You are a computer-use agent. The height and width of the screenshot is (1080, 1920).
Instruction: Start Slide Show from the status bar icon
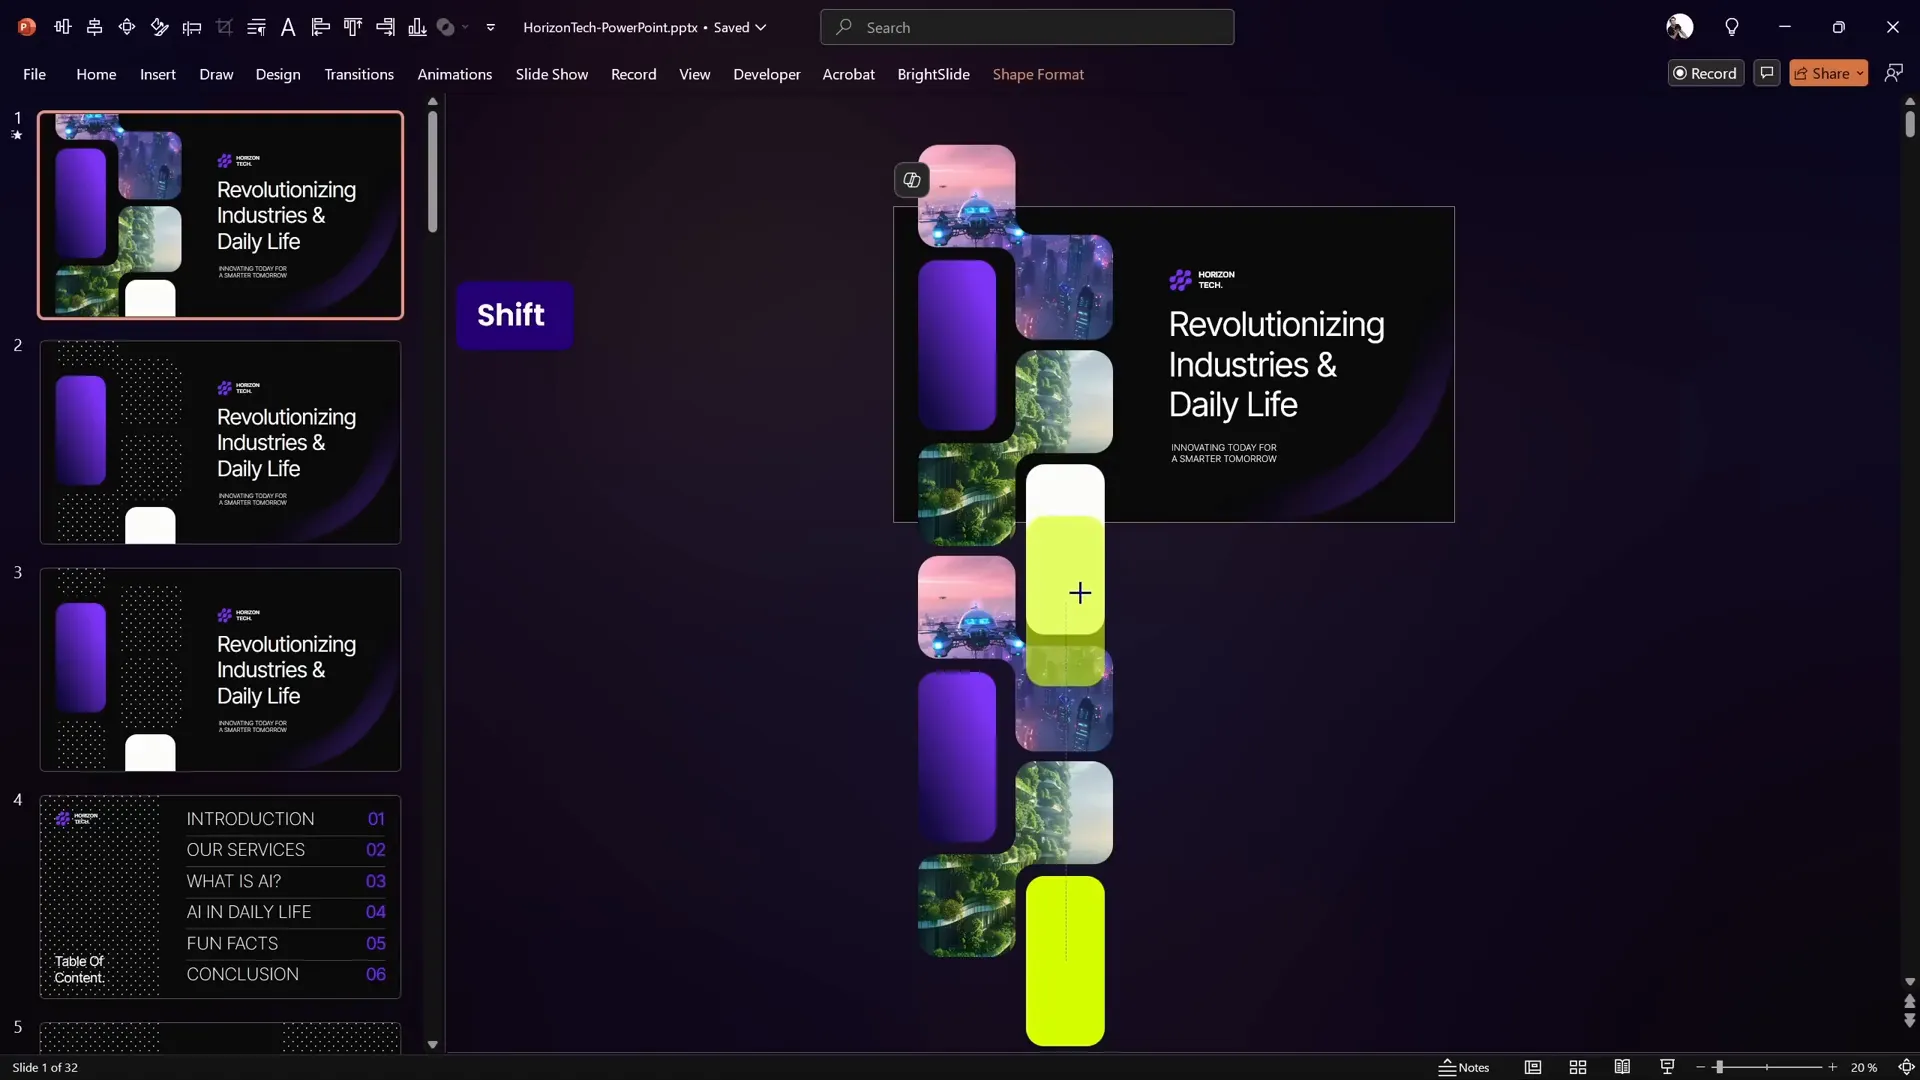click(1666, 1068)
